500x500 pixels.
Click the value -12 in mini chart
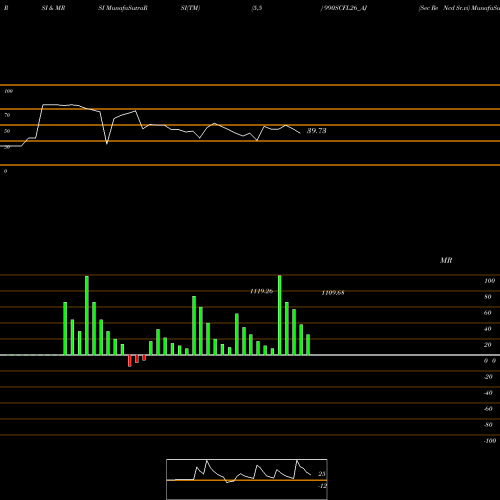coord(322,486)
